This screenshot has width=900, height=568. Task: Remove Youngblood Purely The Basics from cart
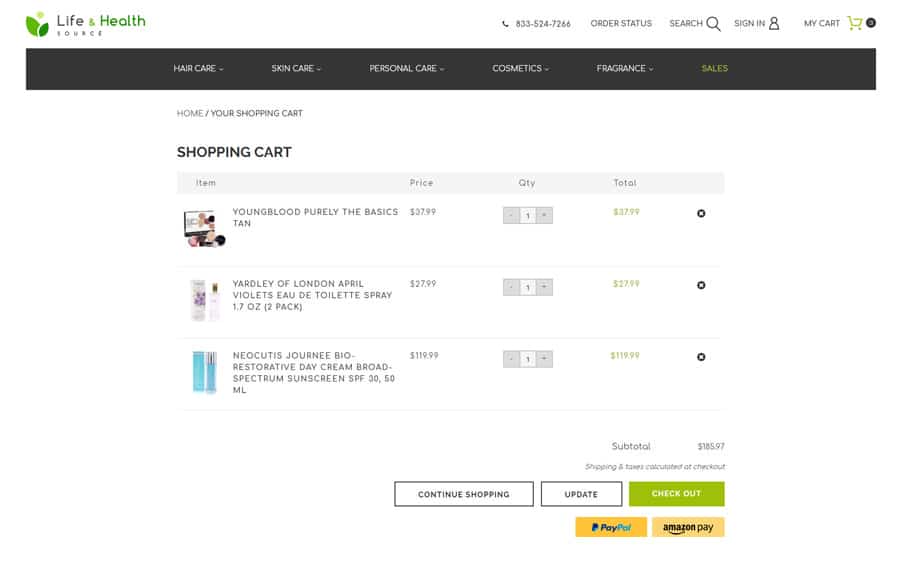point(701,213)
